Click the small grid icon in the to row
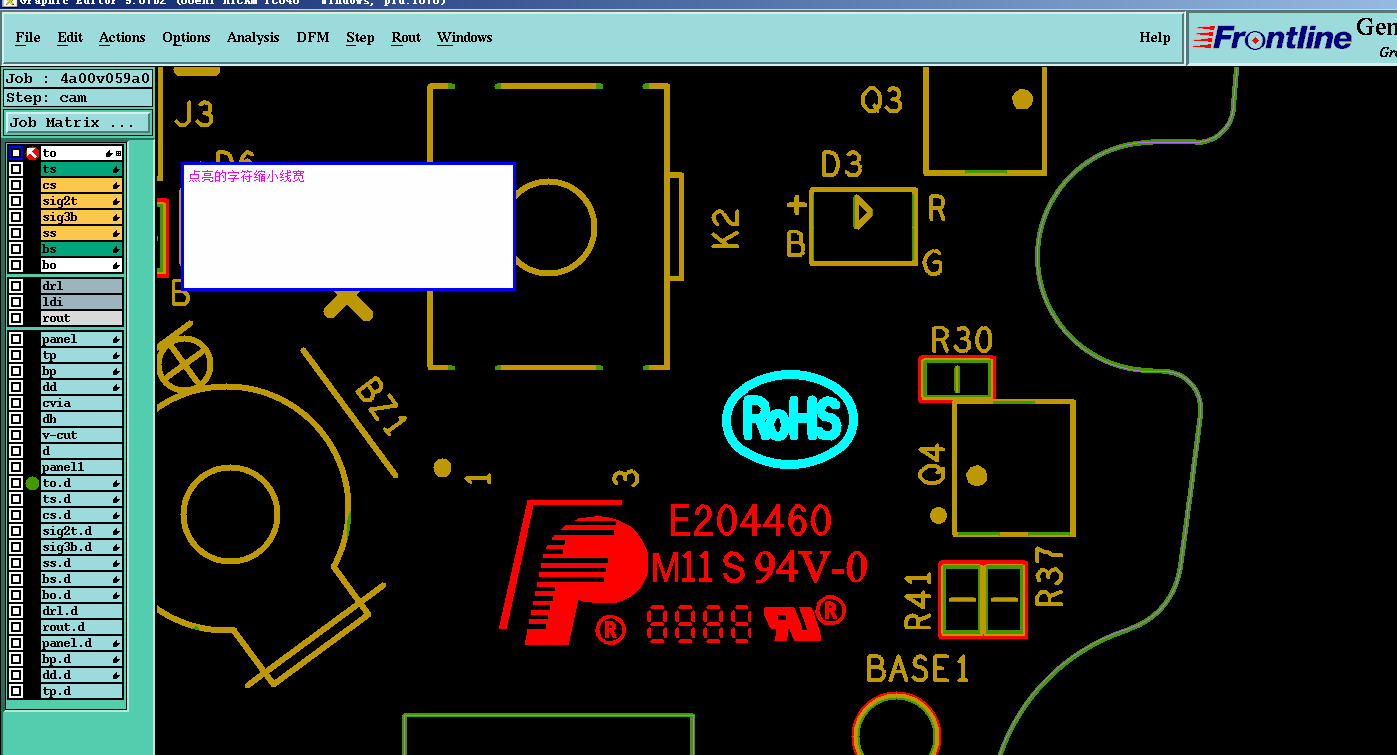 [x=118, y=153]
